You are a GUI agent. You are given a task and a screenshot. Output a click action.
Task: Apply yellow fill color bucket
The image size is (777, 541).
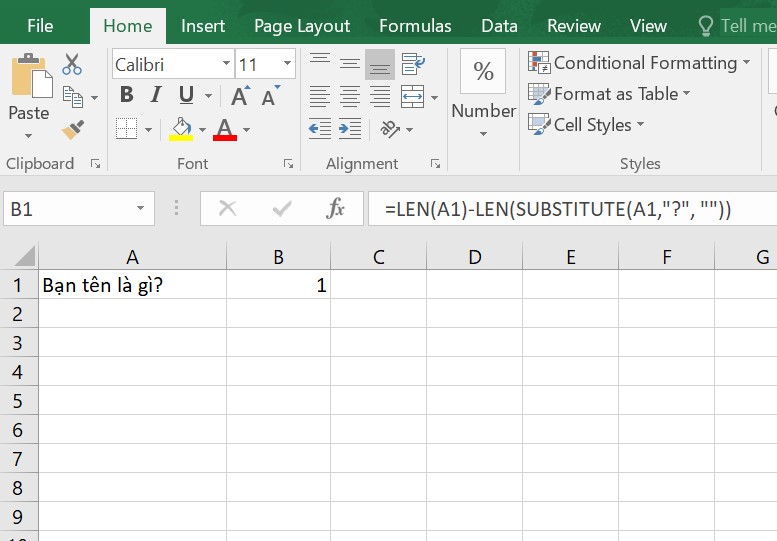pos(181,129)
